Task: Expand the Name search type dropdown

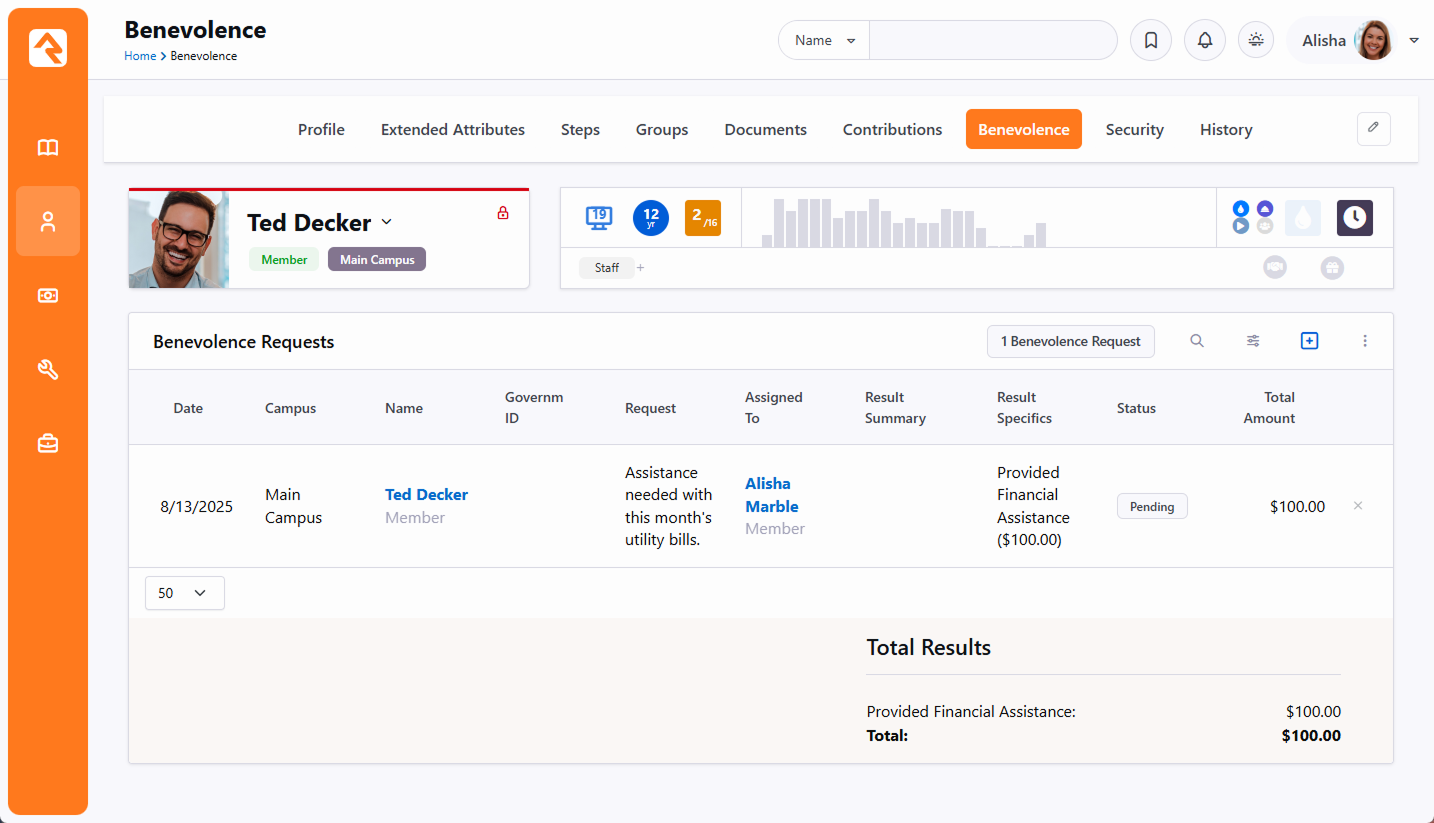Action: click(825, 41)
